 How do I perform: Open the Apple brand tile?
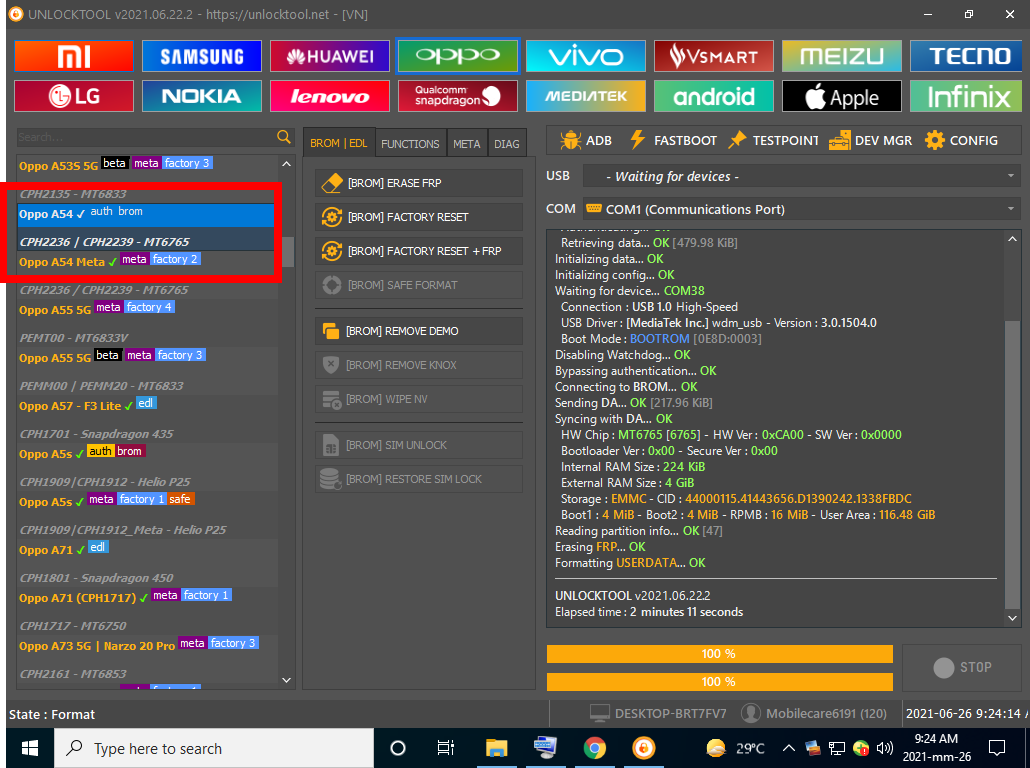(x=842, y=97)
